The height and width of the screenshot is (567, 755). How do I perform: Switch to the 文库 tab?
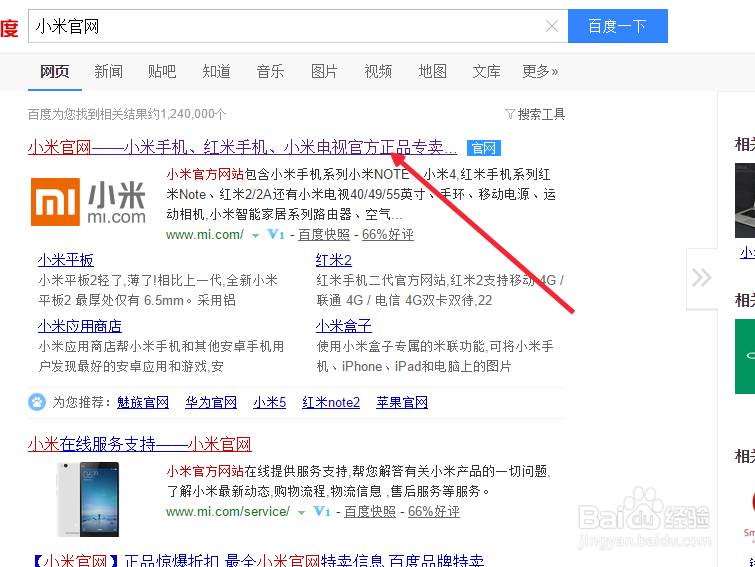(486, 71)
